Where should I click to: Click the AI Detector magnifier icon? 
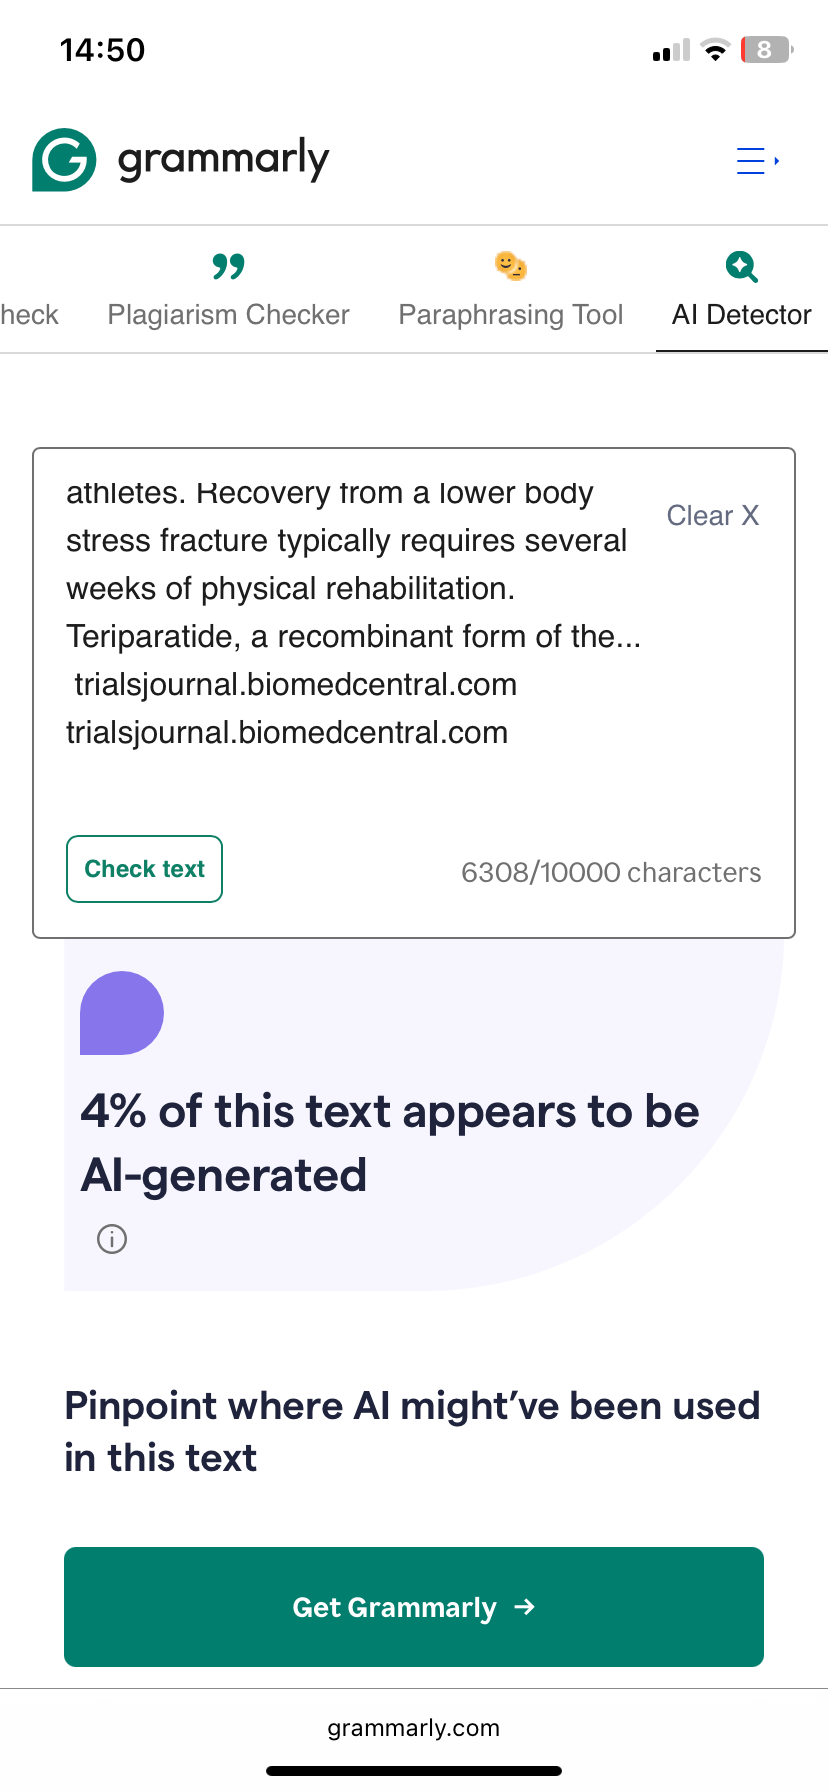[x=741, y=267]
